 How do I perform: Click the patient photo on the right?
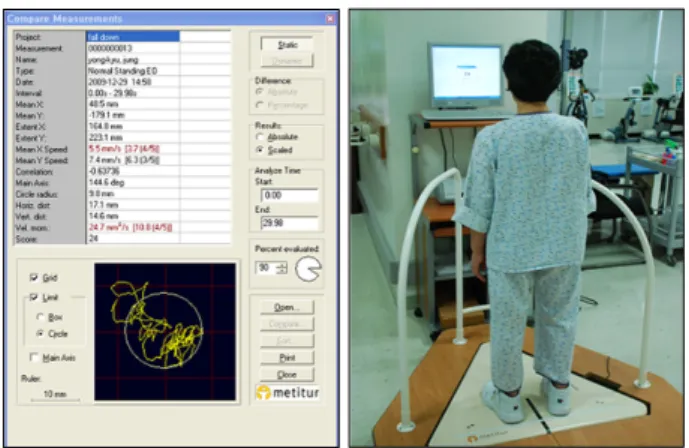point(516,228)
